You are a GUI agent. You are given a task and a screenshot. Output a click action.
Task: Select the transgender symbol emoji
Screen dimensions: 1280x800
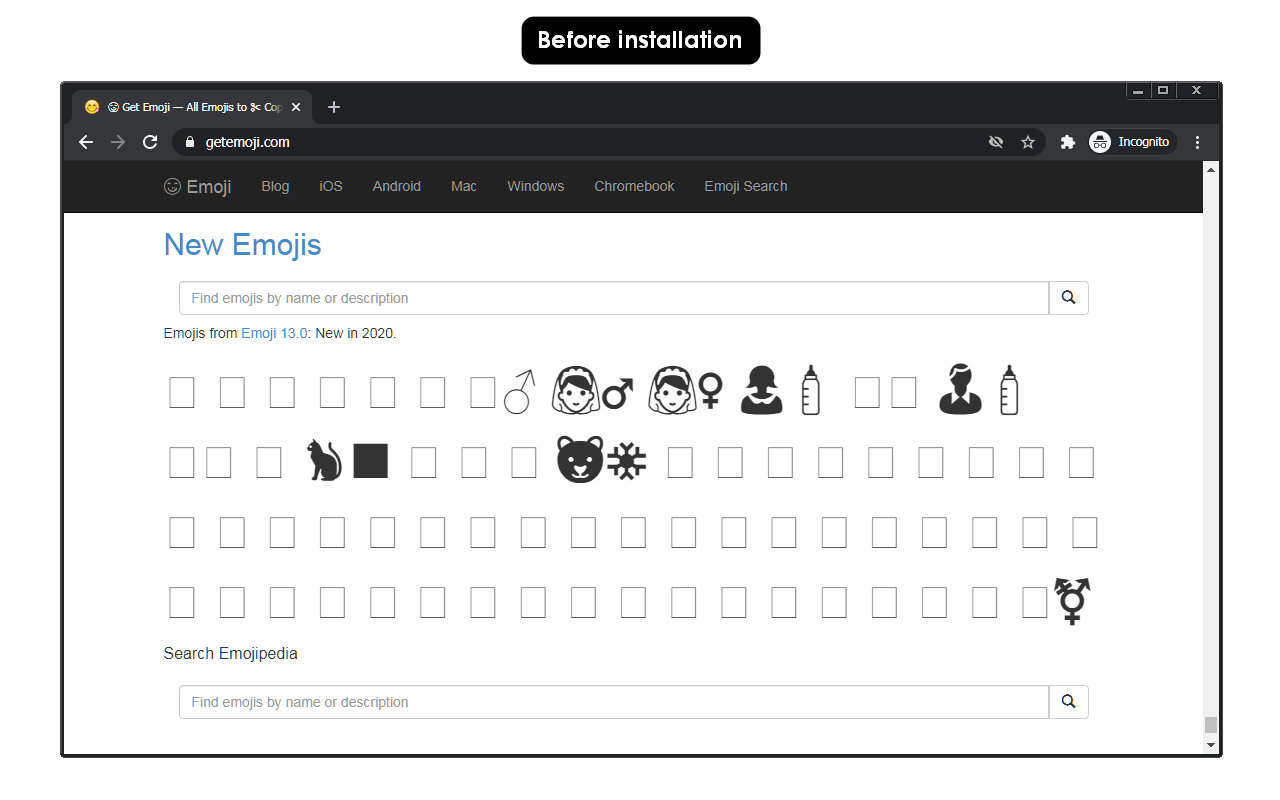coord(1073,601)
